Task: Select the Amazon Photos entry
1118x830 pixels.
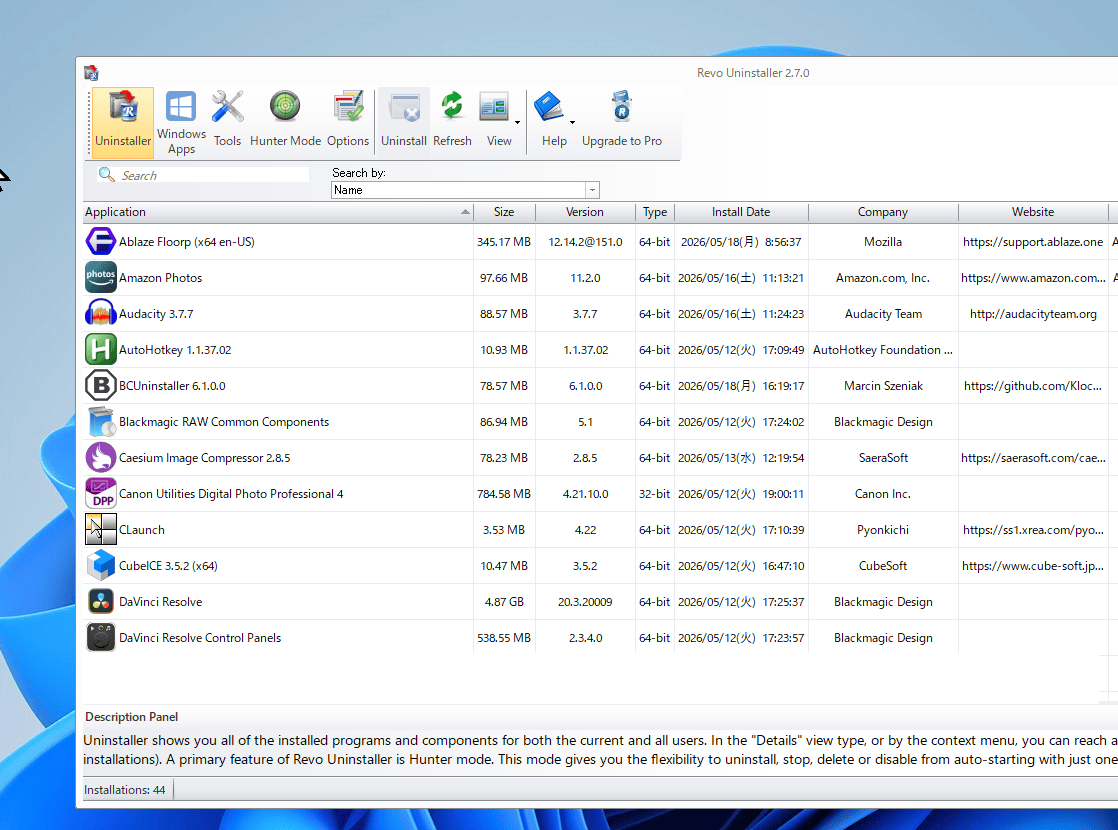Action: pos(160,277)
